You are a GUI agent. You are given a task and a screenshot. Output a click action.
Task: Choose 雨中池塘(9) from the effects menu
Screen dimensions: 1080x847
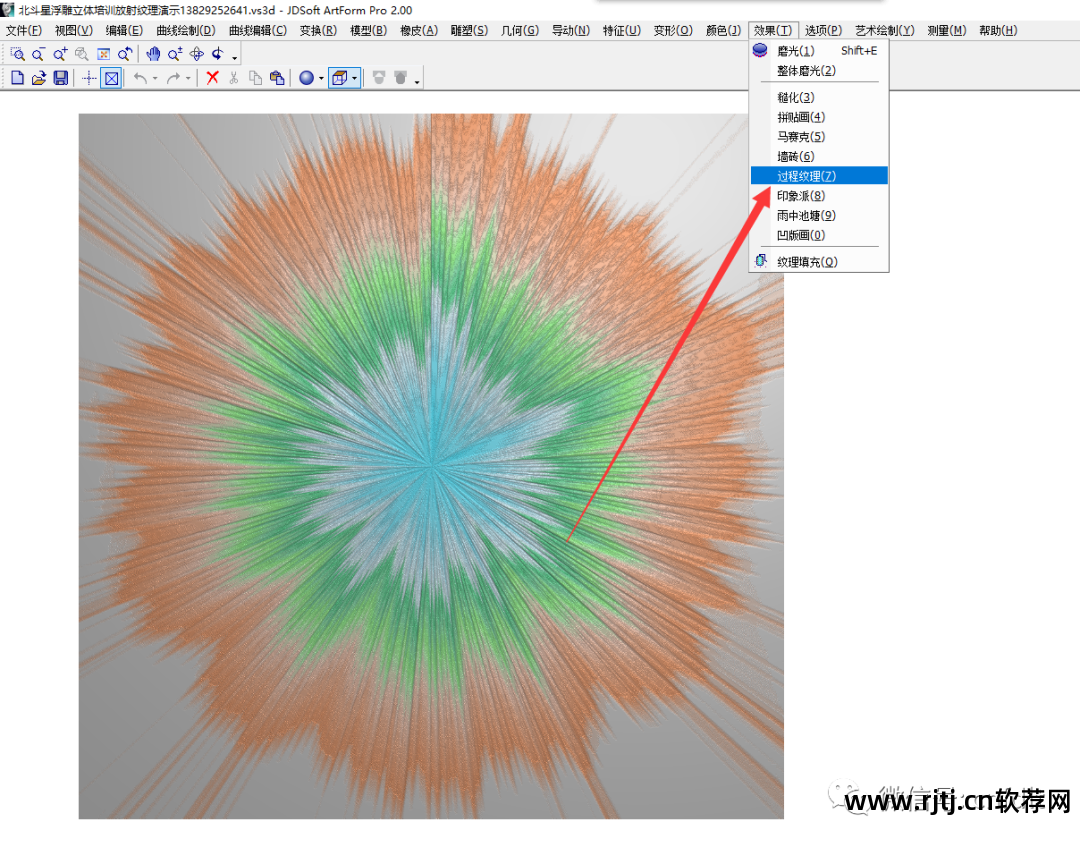[x=819, y=216]
